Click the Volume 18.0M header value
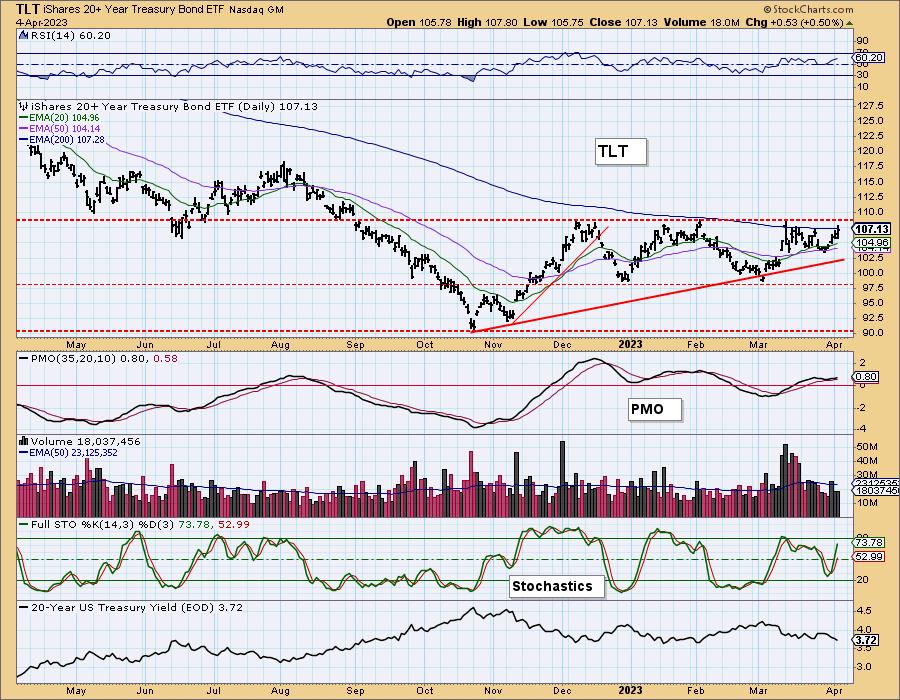The width and height of the screenshot is (900, 700). coord(701,22)
